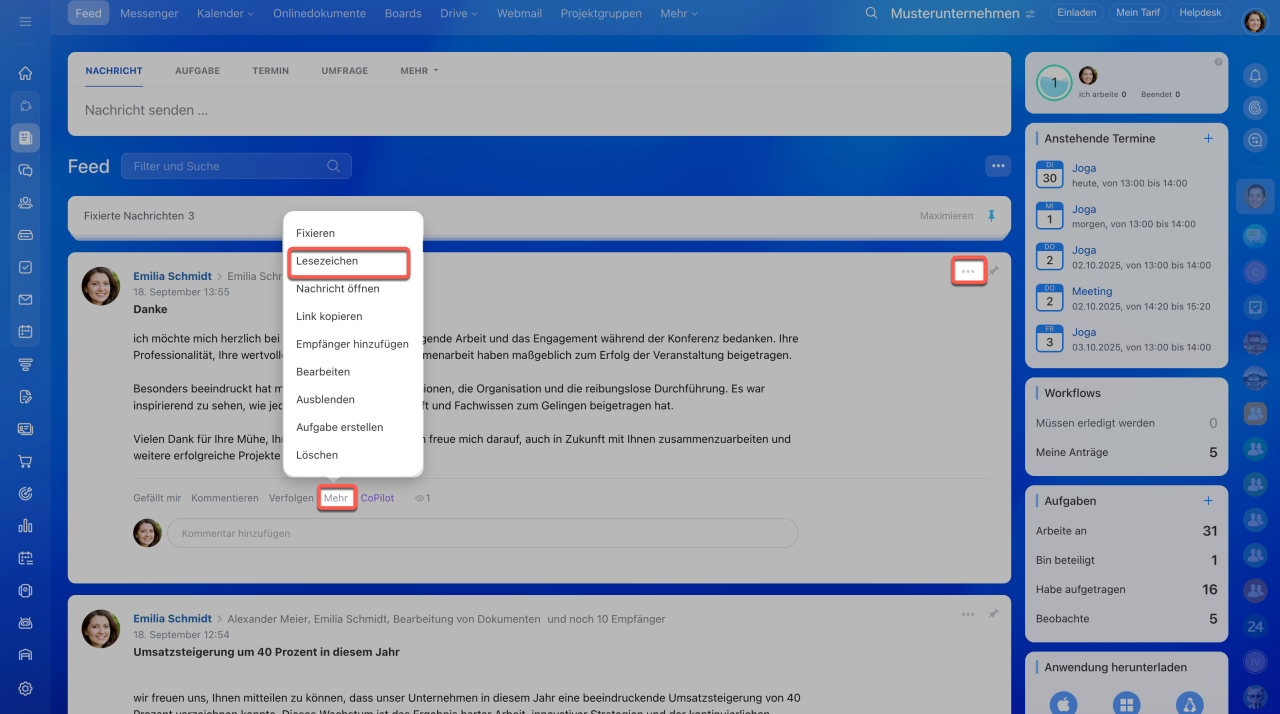Select the UMFRAGE composer tab

[x=344, y=71]
